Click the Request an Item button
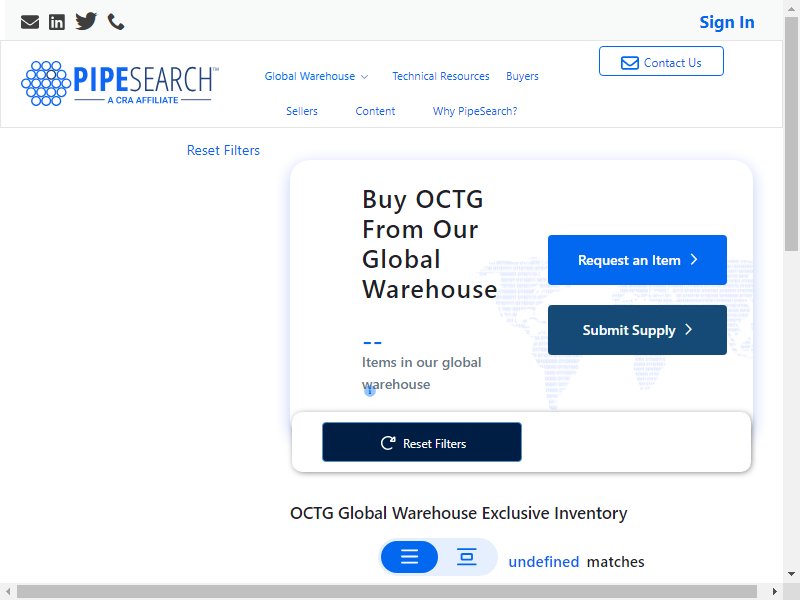The image size is (800, 600). 637,260
